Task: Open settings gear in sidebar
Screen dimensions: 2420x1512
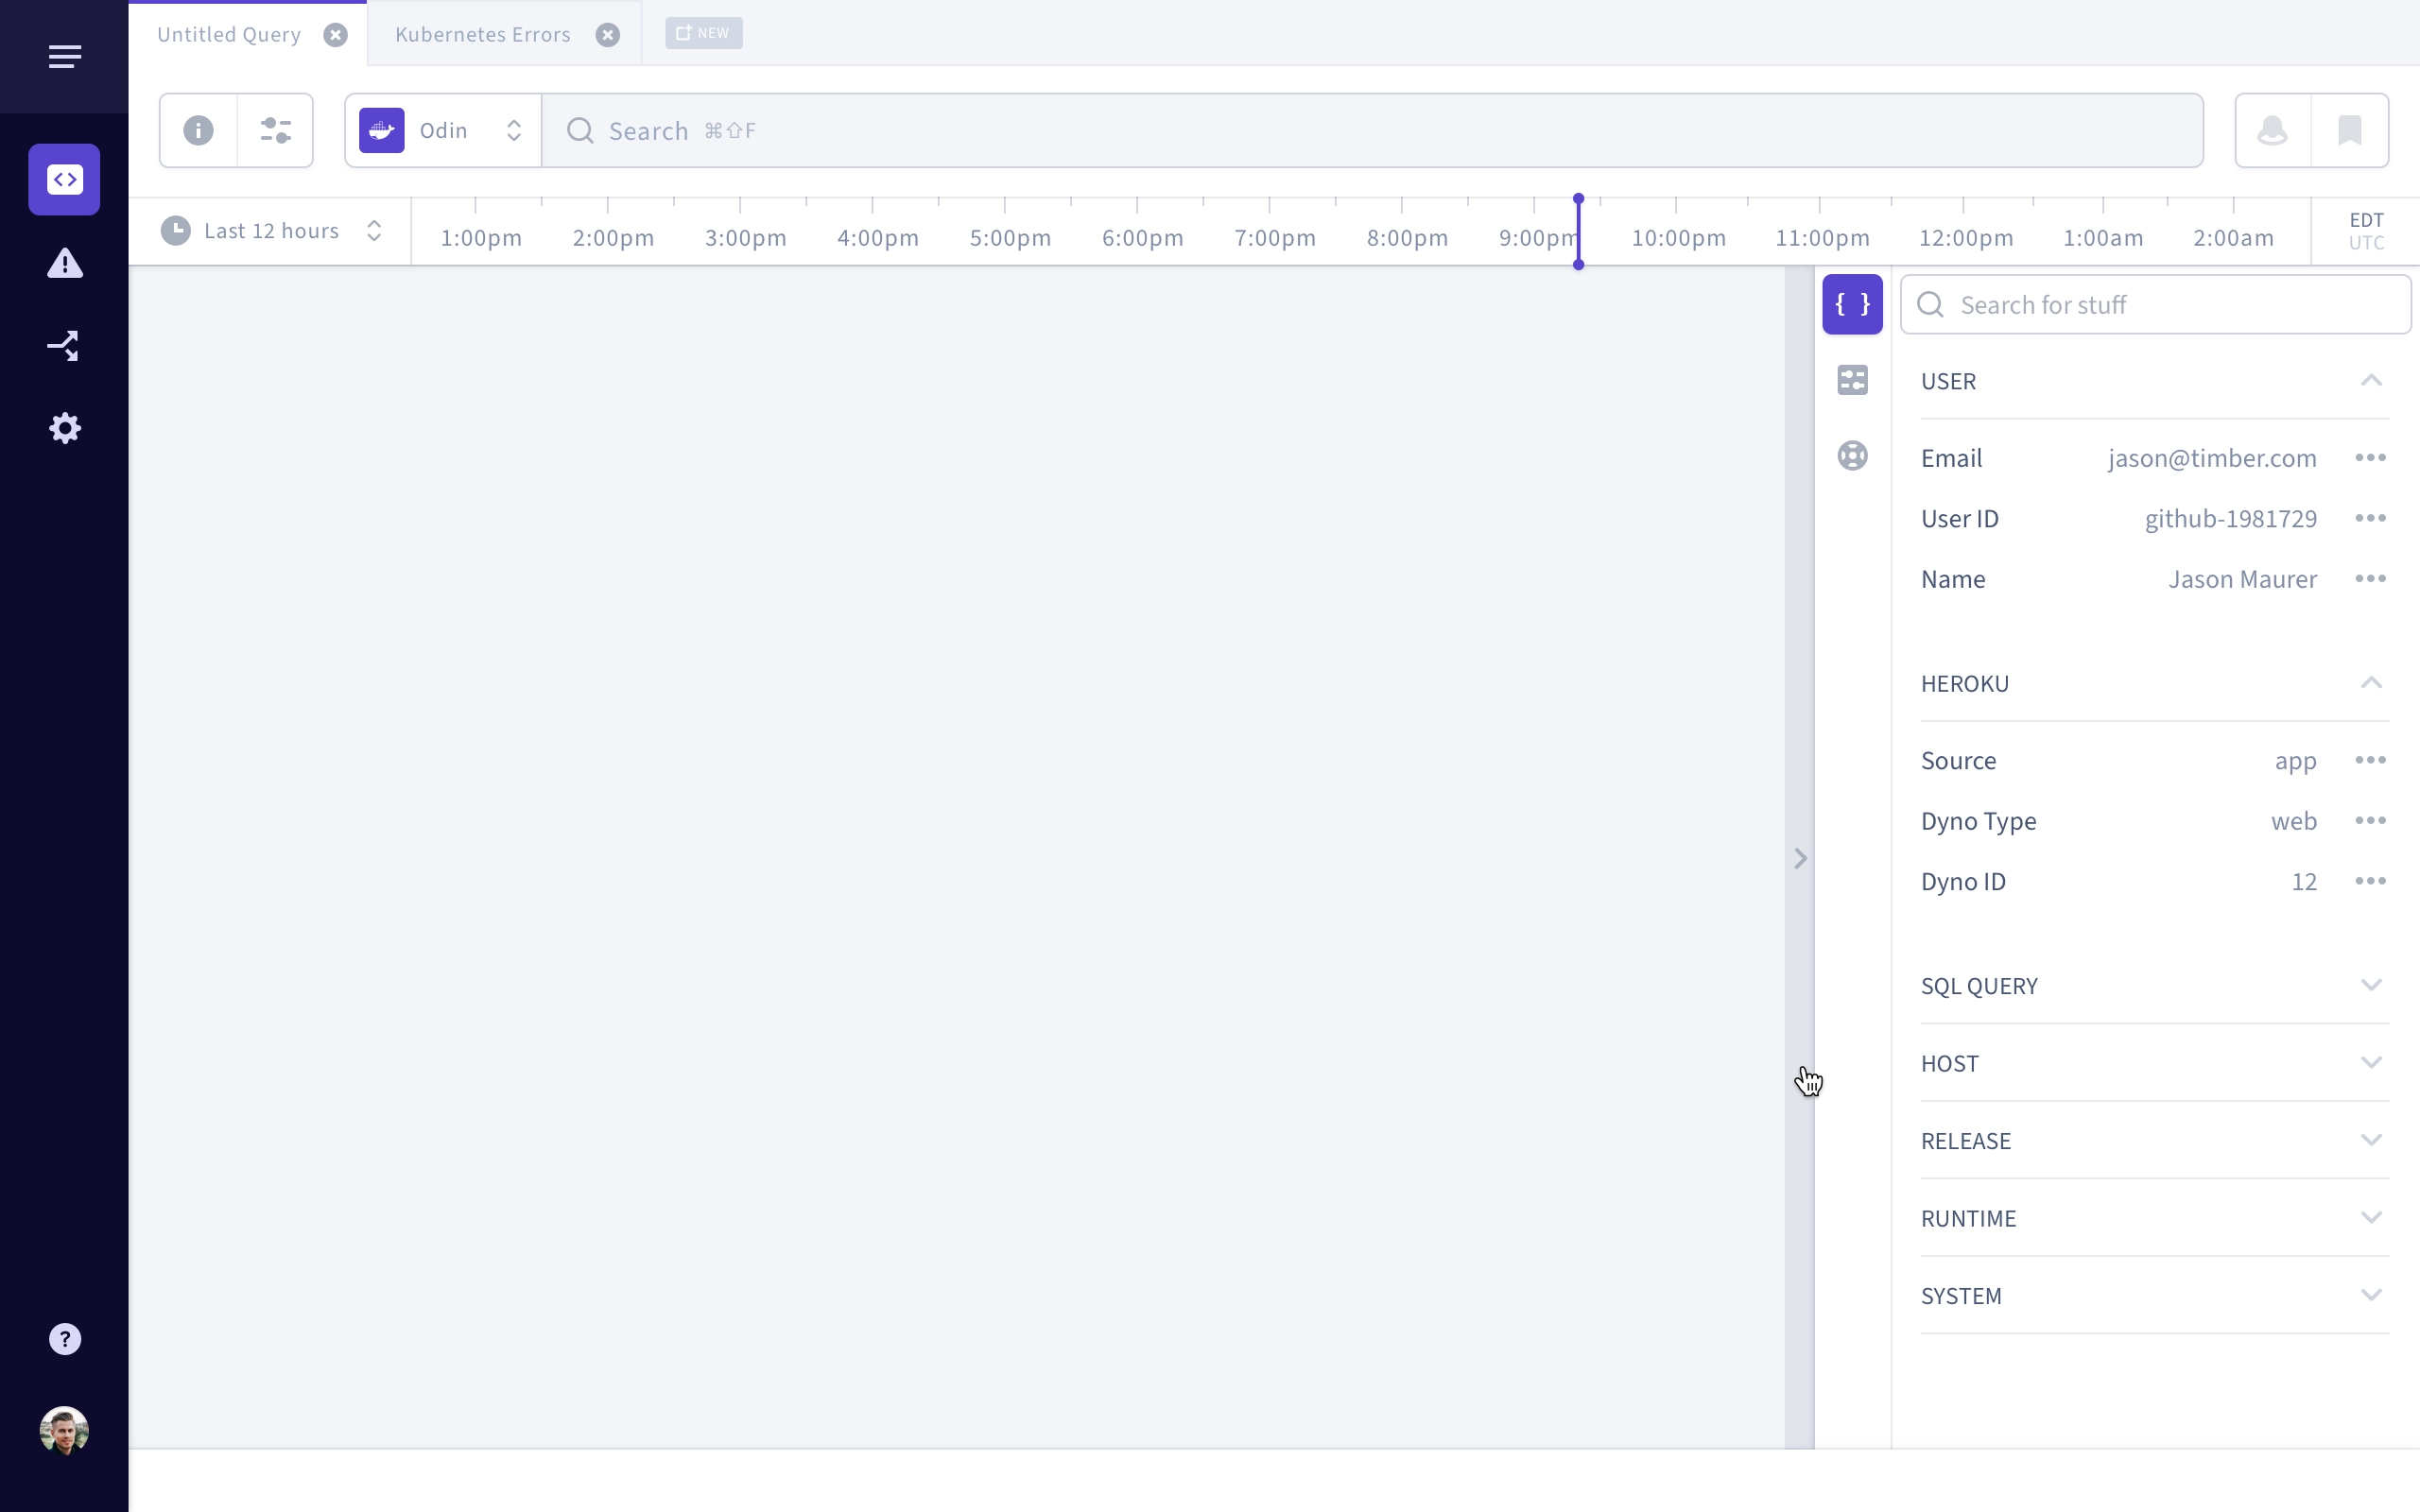Action: click(x=64, y=428)
